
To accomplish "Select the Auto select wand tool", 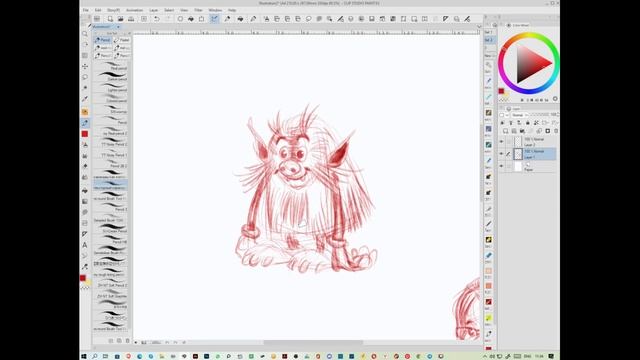I will (x=85, y=88).
